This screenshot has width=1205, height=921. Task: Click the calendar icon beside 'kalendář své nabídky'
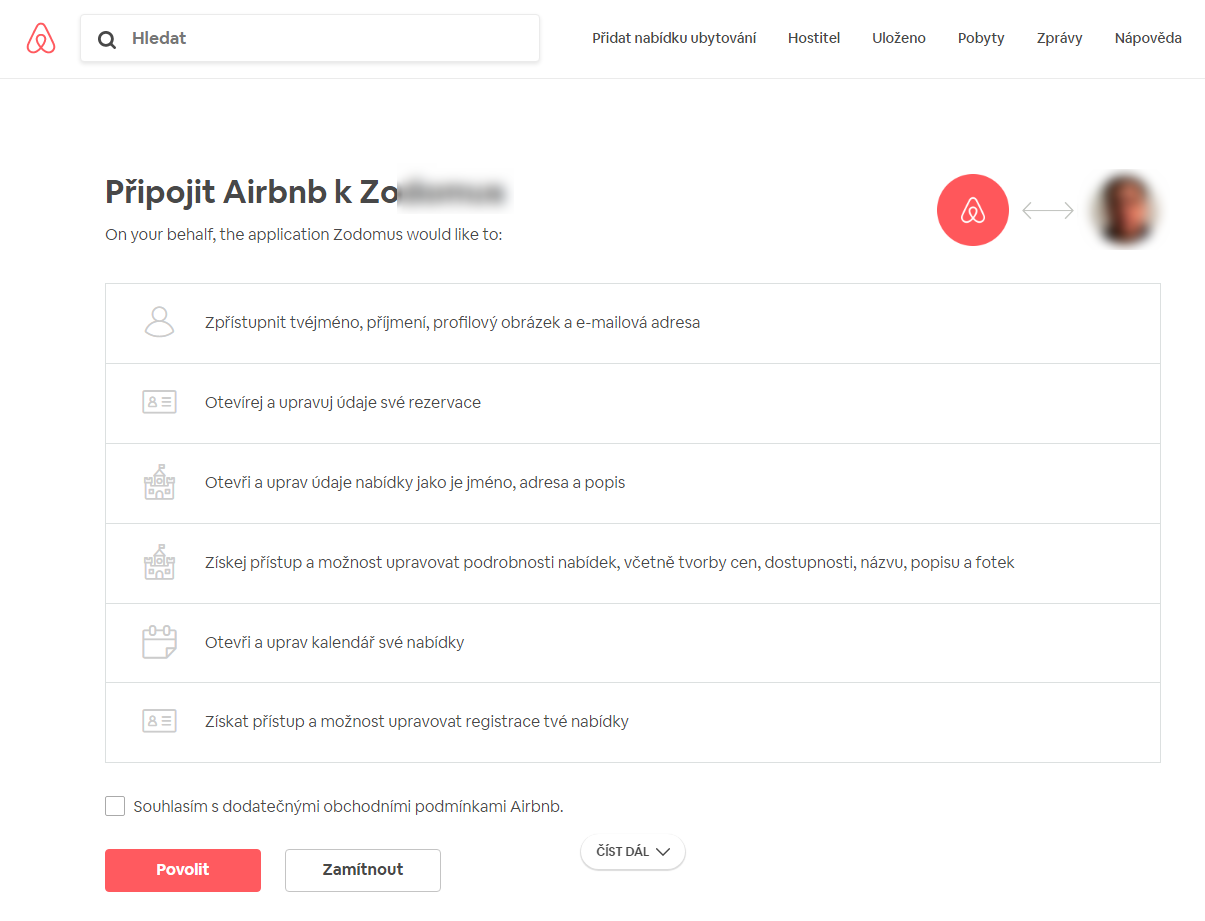[159, 642]
